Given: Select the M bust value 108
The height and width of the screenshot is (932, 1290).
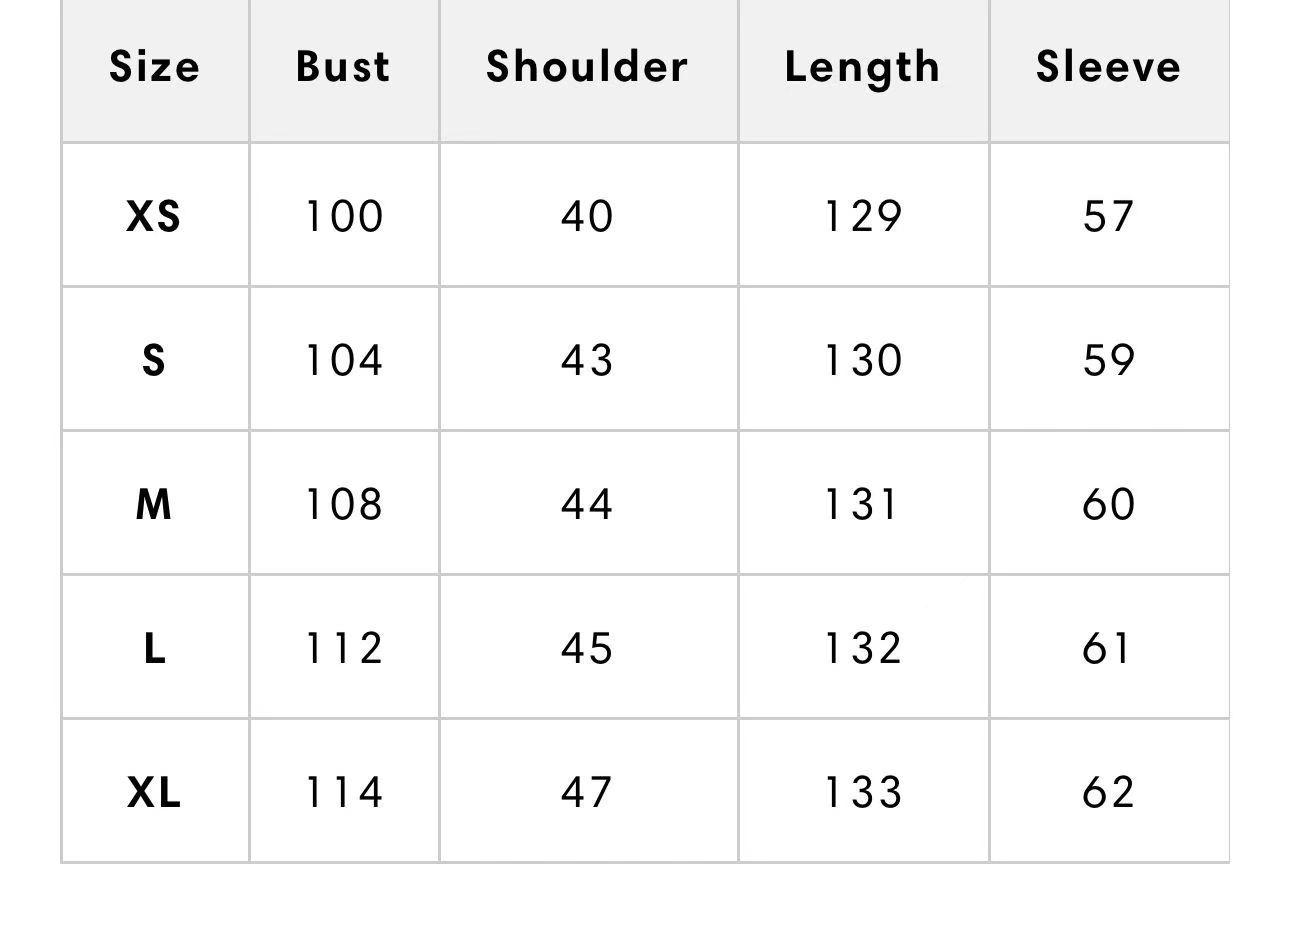Looking at the screenshot, I should coord(343,504).
